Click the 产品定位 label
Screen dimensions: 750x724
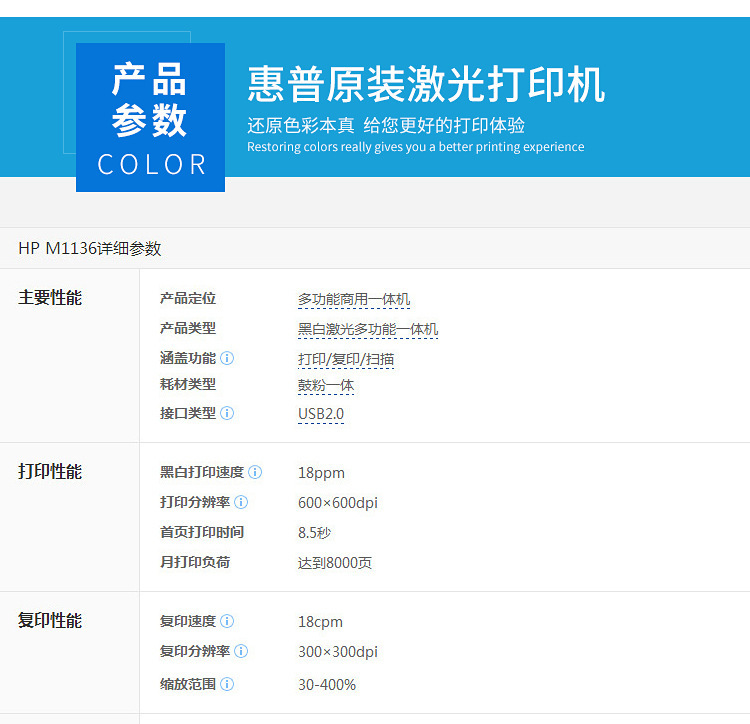(x=188, y=298)
